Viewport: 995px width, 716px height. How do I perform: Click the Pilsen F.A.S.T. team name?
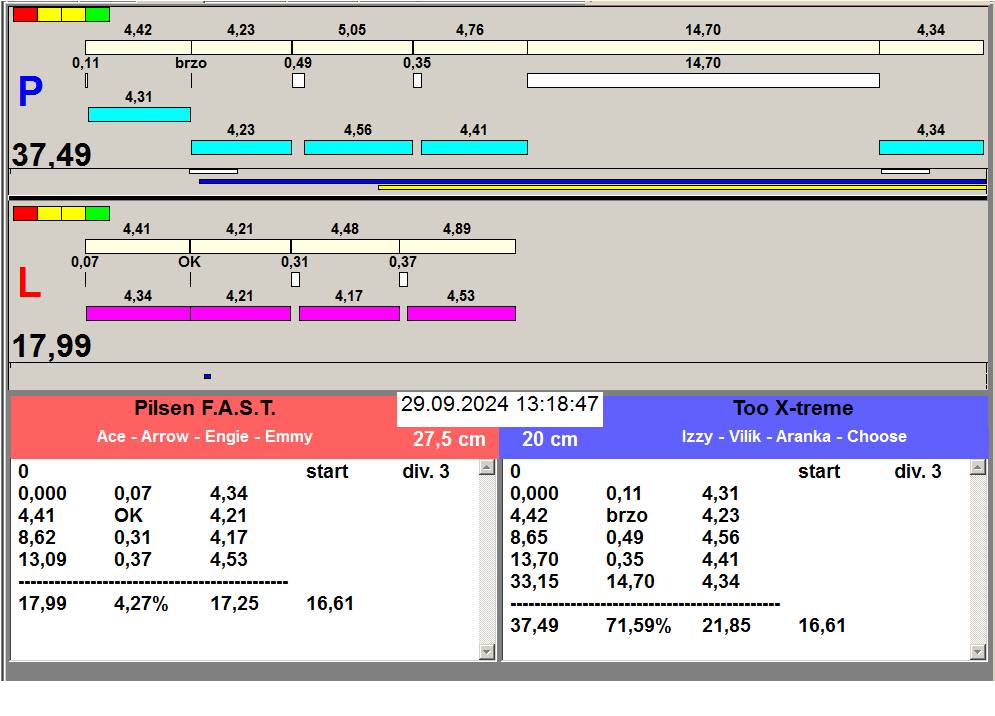[x=205, y=408]
